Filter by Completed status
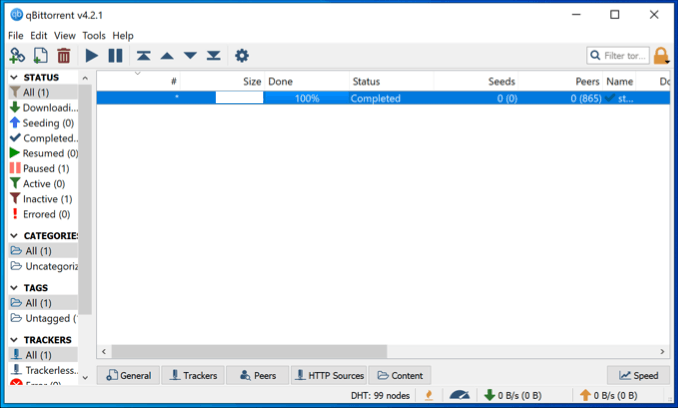 (x=43, y=138)
